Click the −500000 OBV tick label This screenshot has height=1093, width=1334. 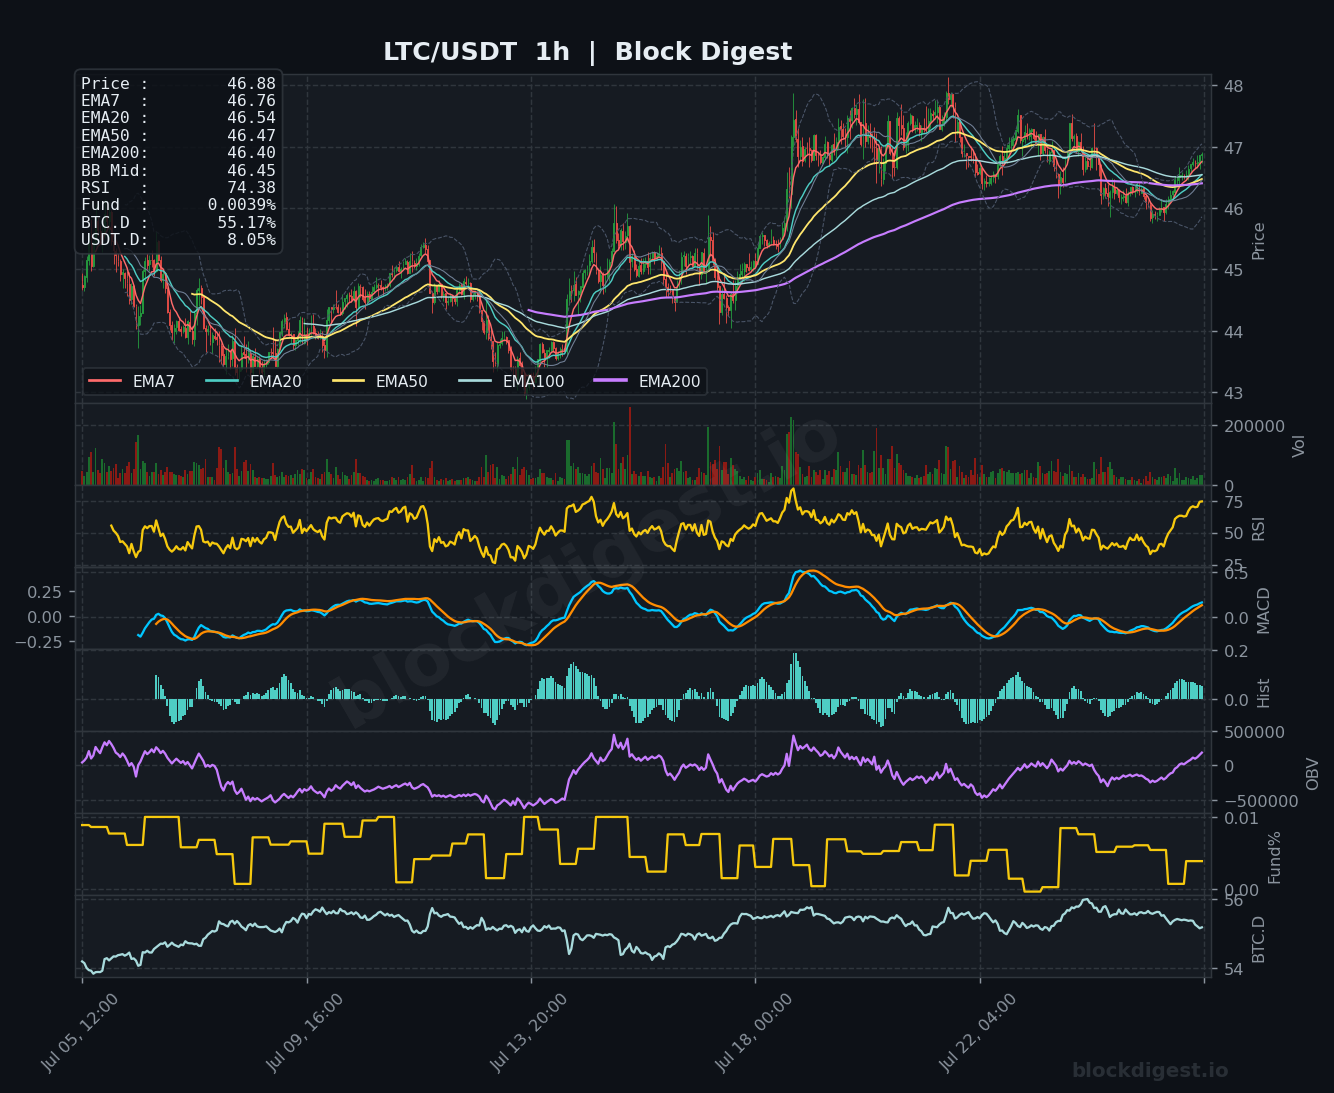click(1260, 801)
